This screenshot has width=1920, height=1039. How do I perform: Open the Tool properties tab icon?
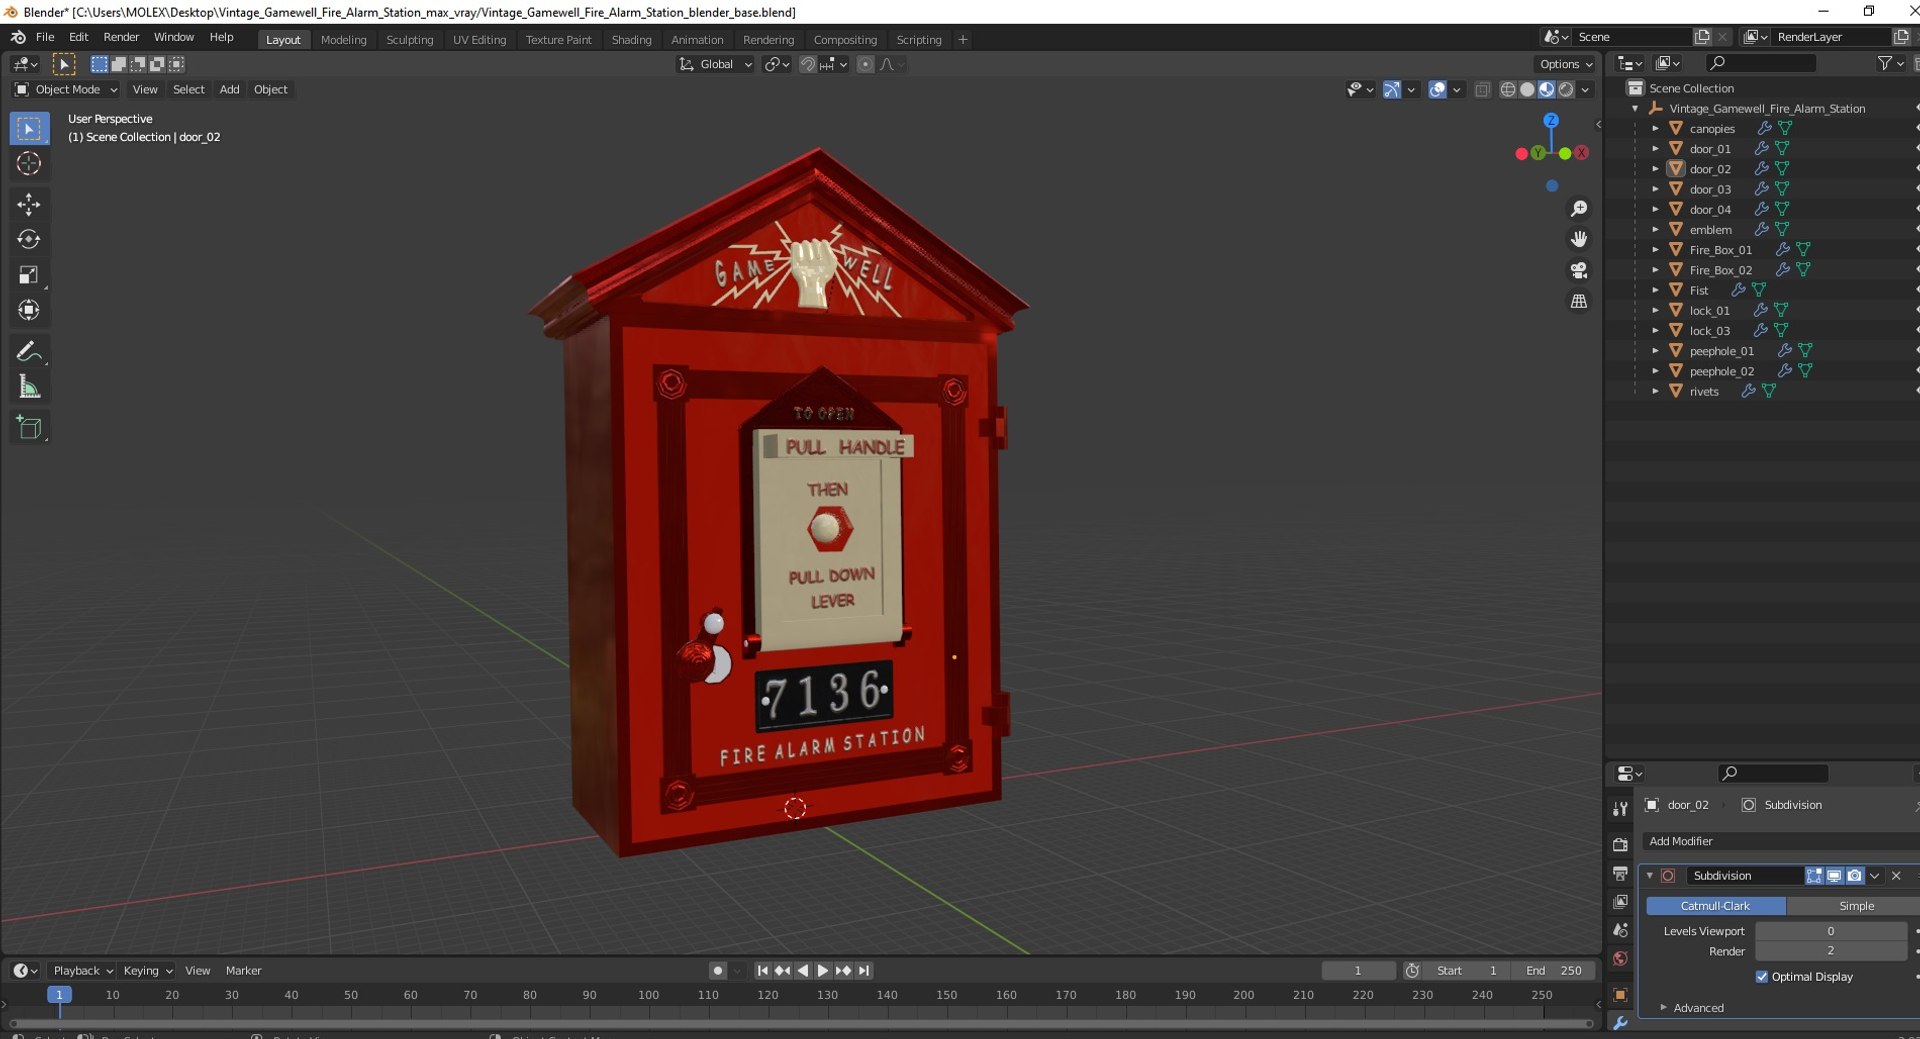1620,809
